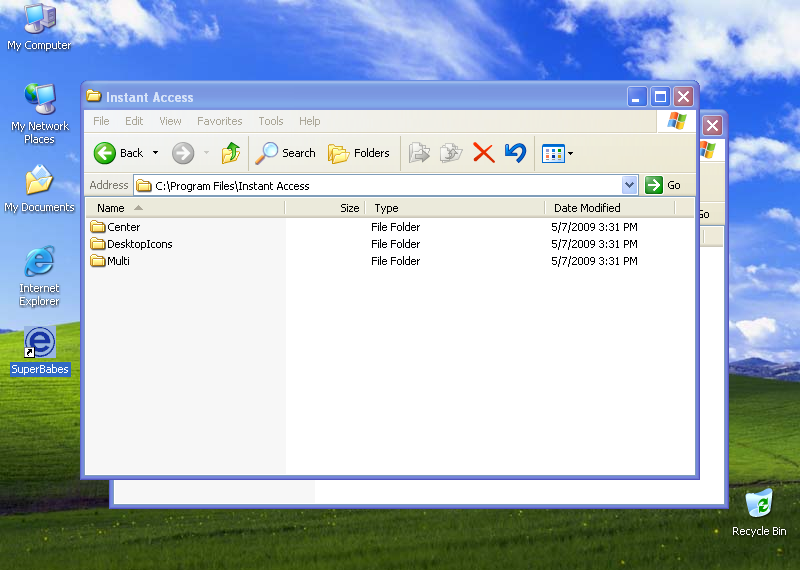
Task: Click the Go button
Action: 663,185
